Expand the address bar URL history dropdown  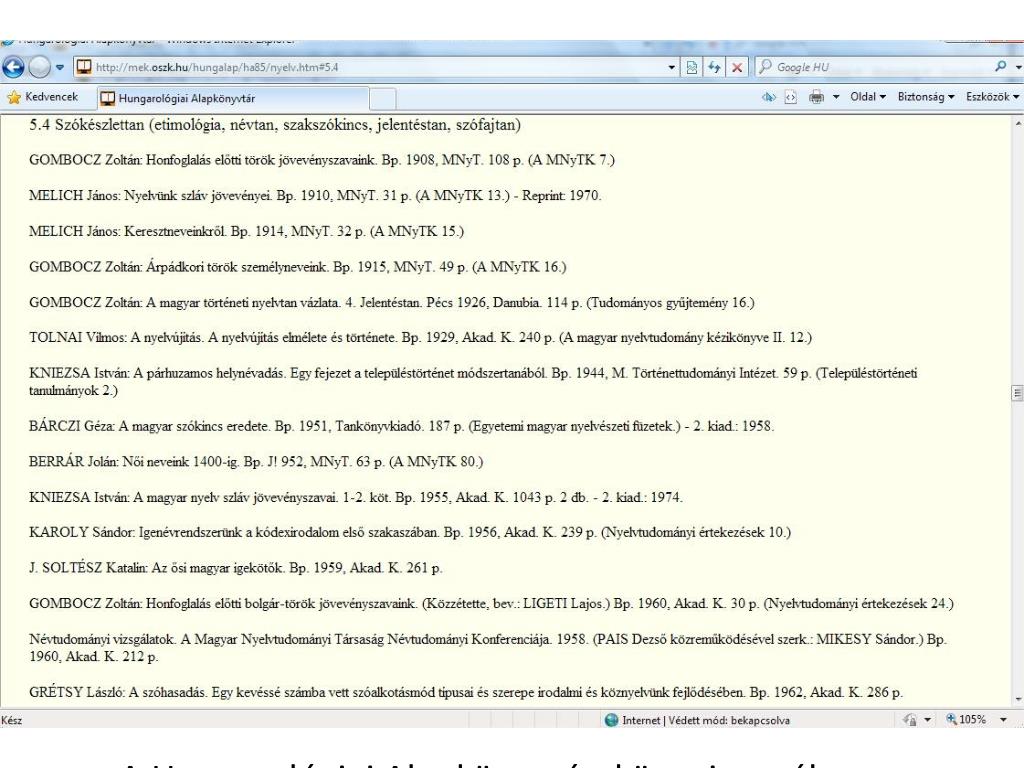click(x=671, y=67)
